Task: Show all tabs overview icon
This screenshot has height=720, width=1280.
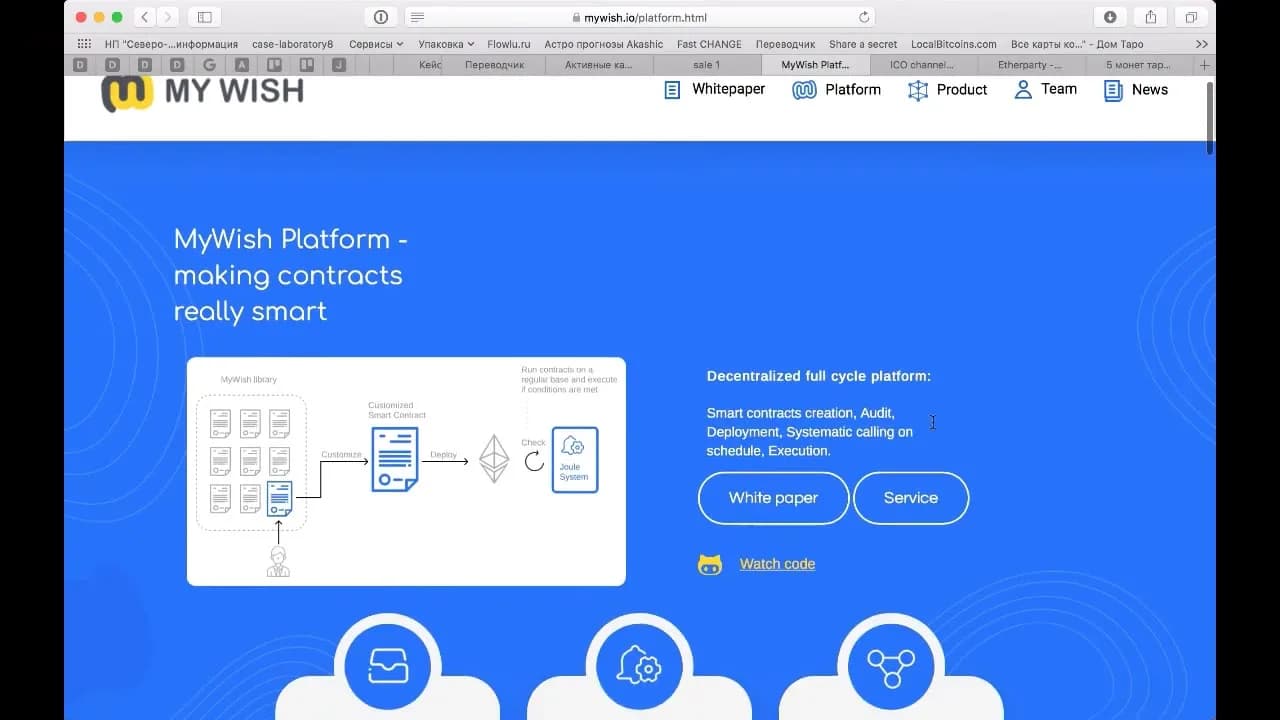Action: pos(1191,17)
